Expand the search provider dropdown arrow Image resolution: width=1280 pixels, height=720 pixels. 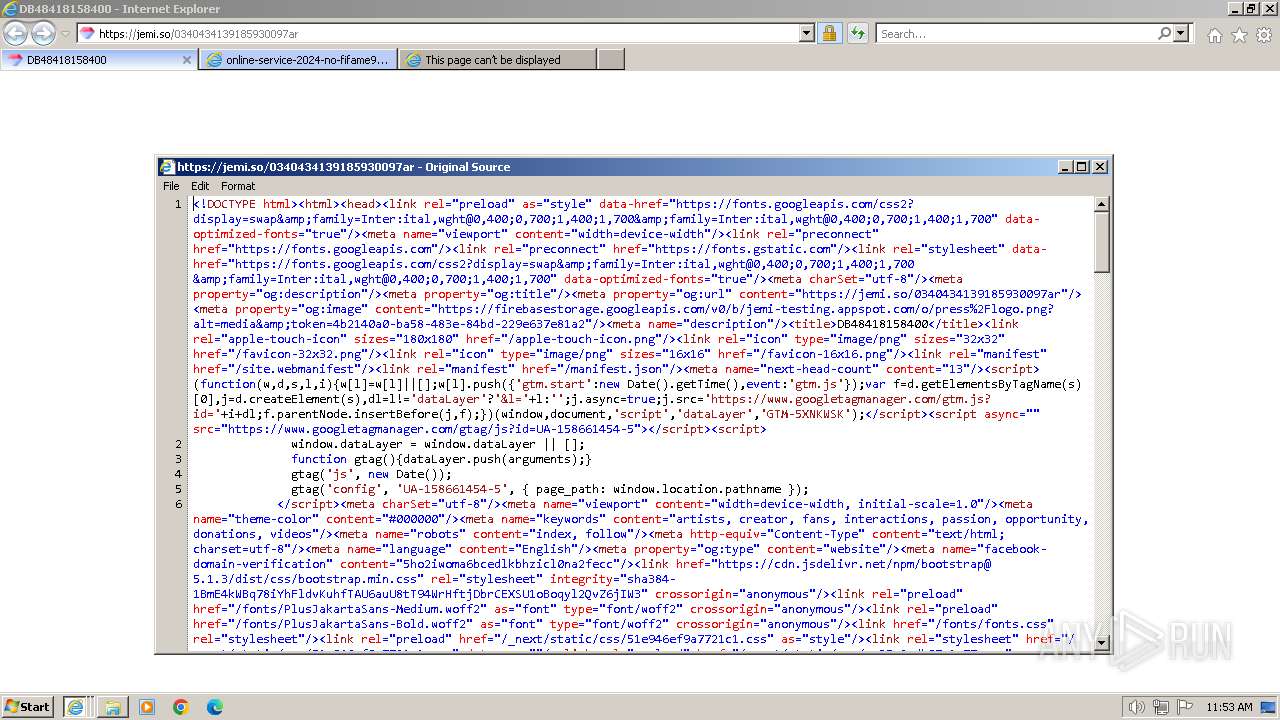(1182, 33)
